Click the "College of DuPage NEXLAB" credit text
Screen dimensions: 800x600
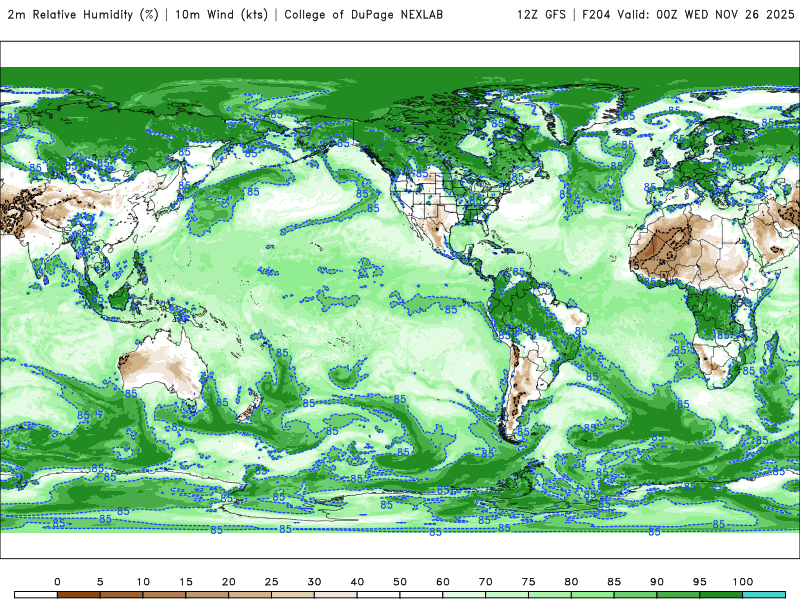tap(363, 14)
